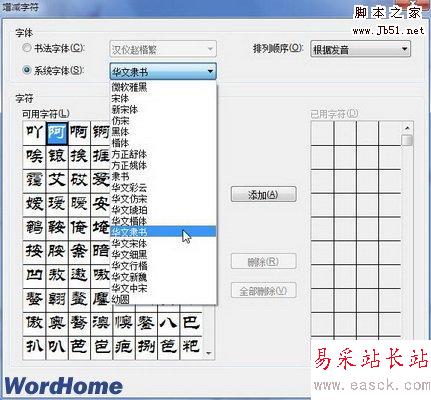Select the 书法字体(C) radio button

coord(26,48)
